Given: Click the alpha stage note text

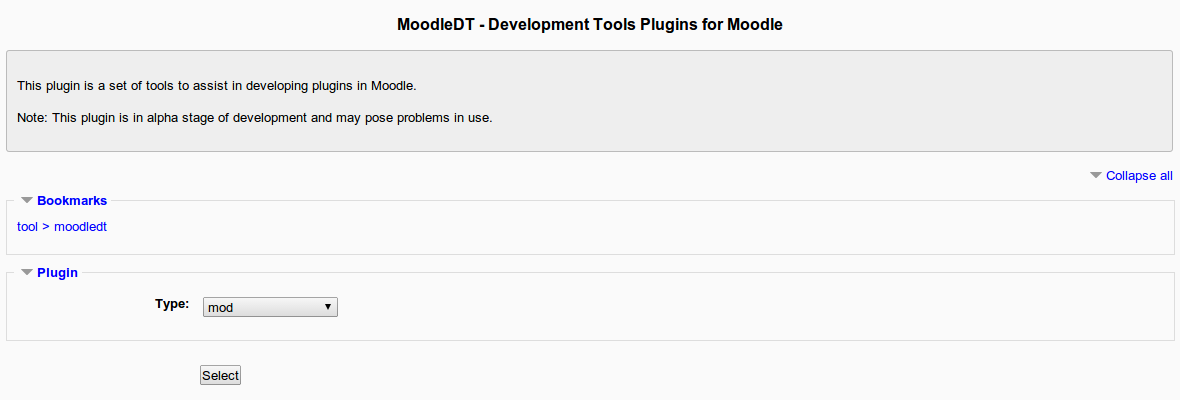Looking at the screenshot, I should click(x=255, y=118).
